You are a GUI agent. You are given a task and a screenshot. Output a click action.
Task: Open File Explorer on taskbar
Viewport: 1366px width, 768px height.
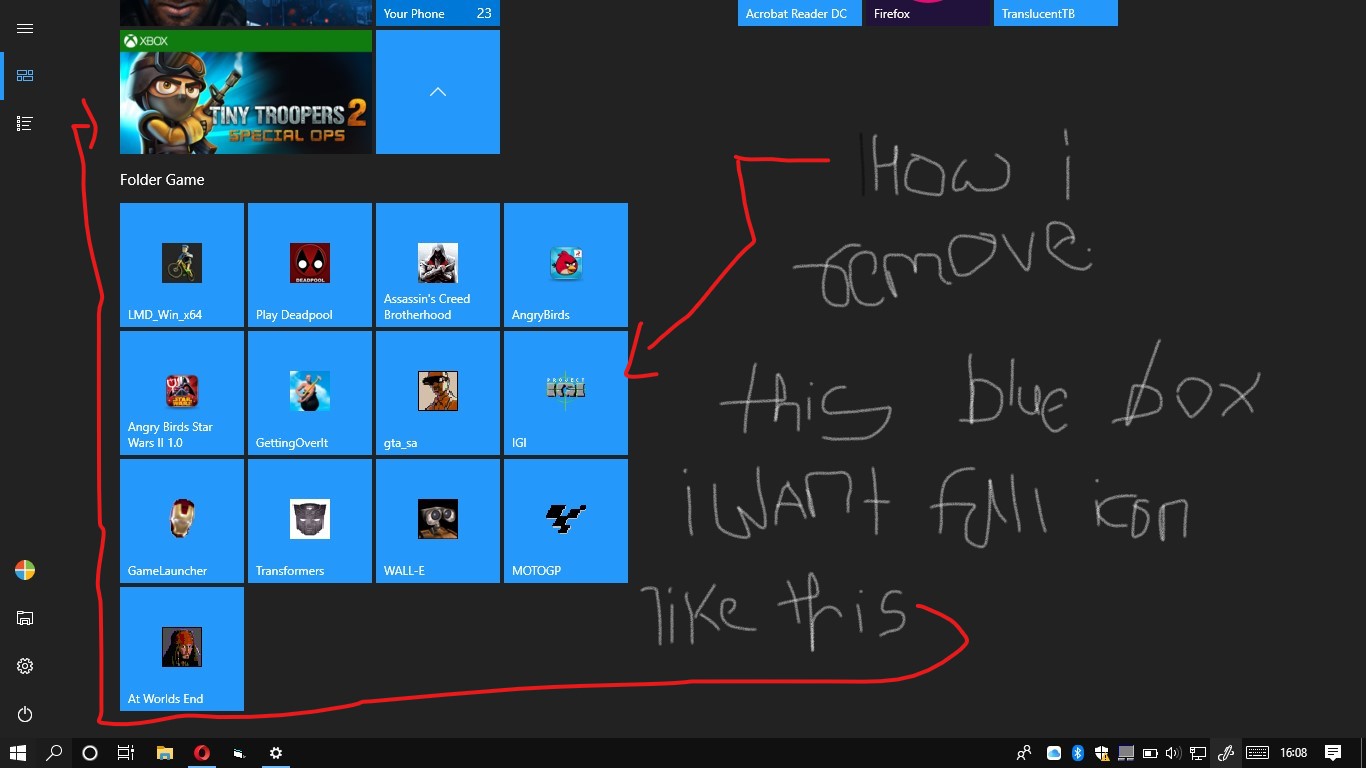point(165,753)
